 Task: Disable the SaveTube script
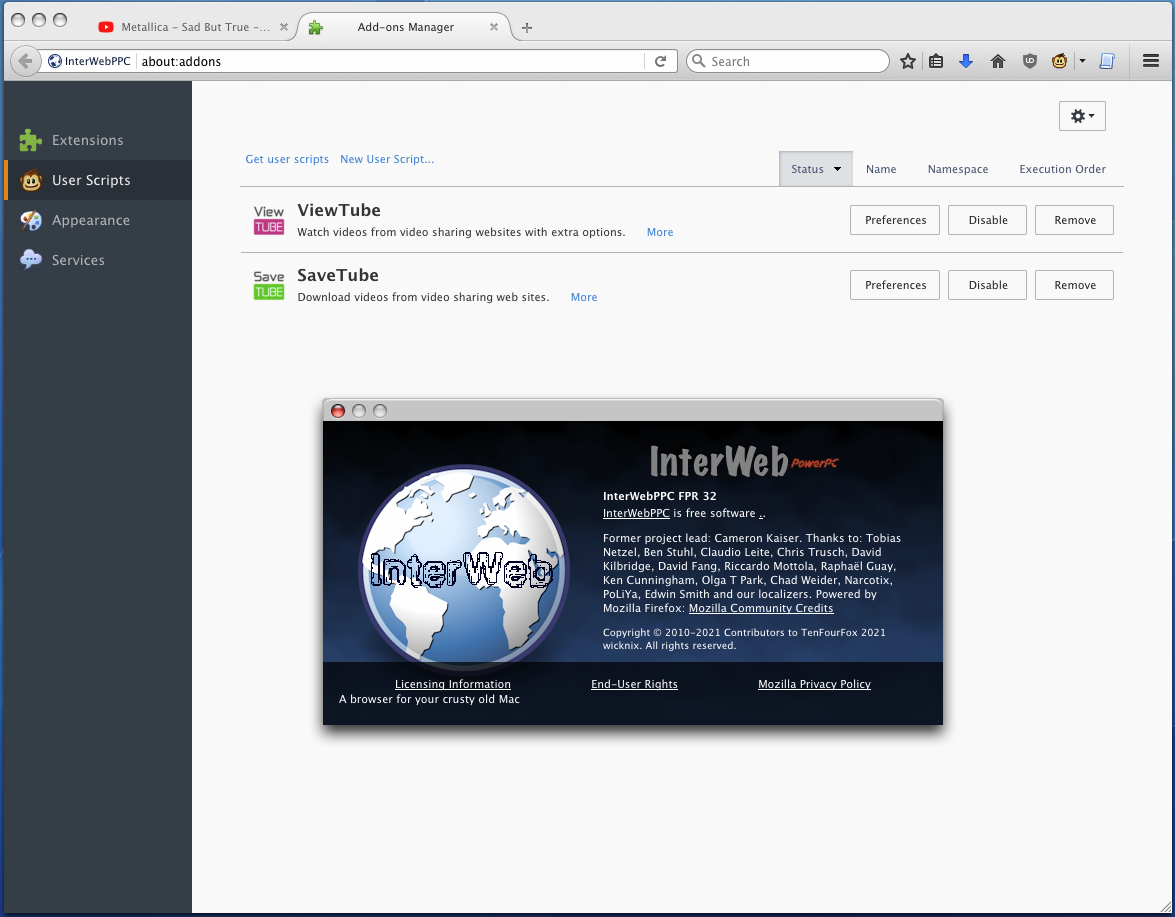987,285
